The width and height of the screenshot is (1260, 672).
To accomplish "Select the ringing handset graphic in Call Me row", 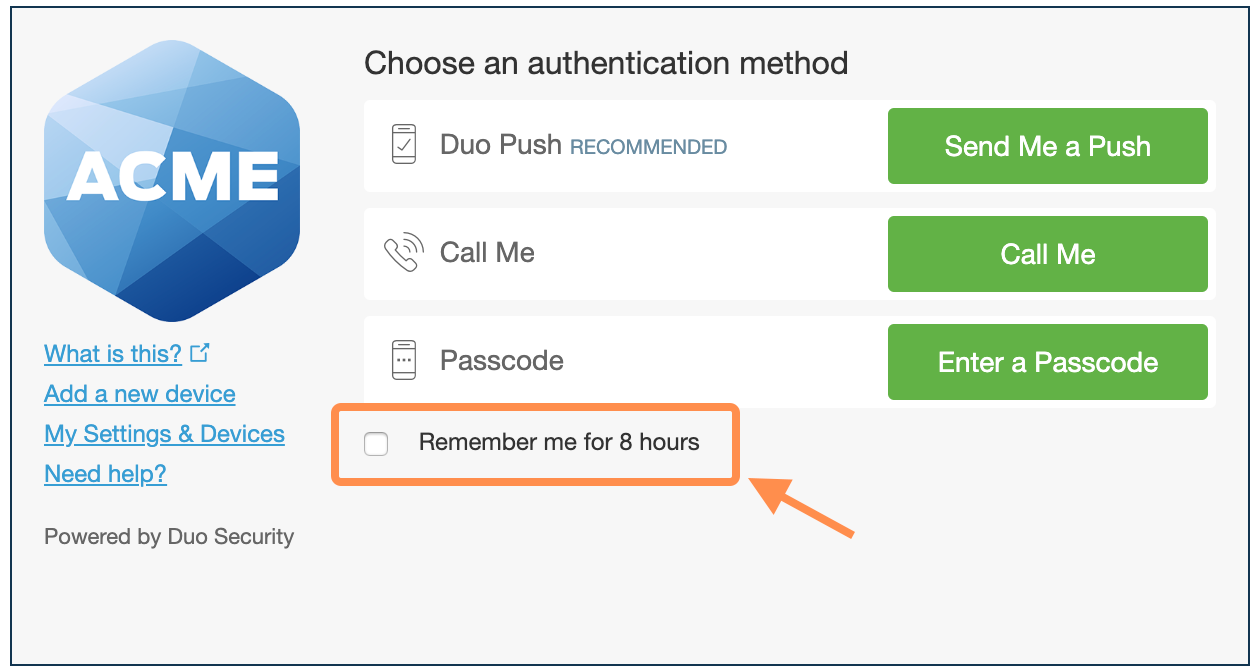I will pyautogui.click(x=403, y=252).
